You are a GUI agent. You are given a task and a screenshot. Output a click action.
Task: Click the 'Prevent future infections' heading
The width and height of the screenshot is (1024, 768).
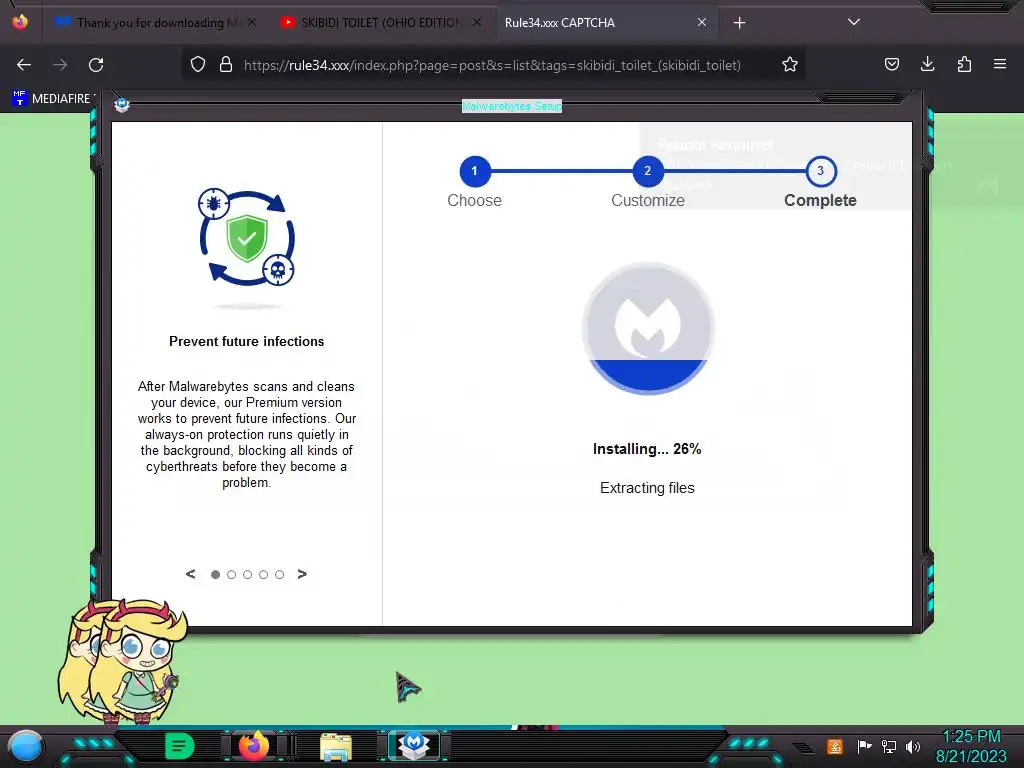click(x=247, y=342)
